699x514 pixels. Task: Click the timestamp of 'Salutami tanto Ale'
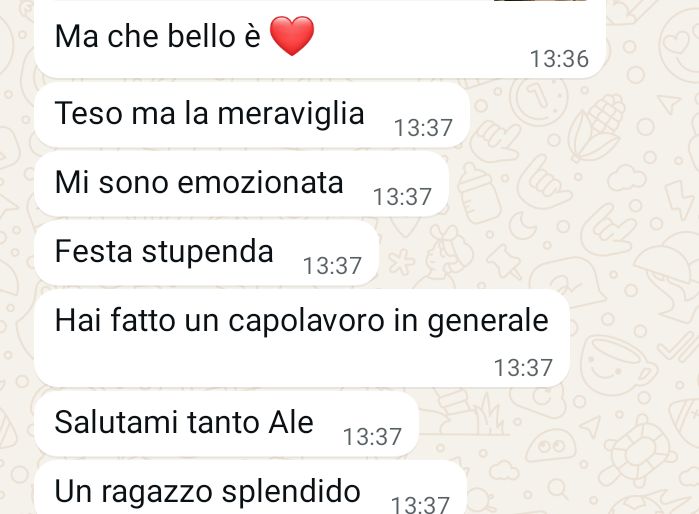[x=372, y=437]
